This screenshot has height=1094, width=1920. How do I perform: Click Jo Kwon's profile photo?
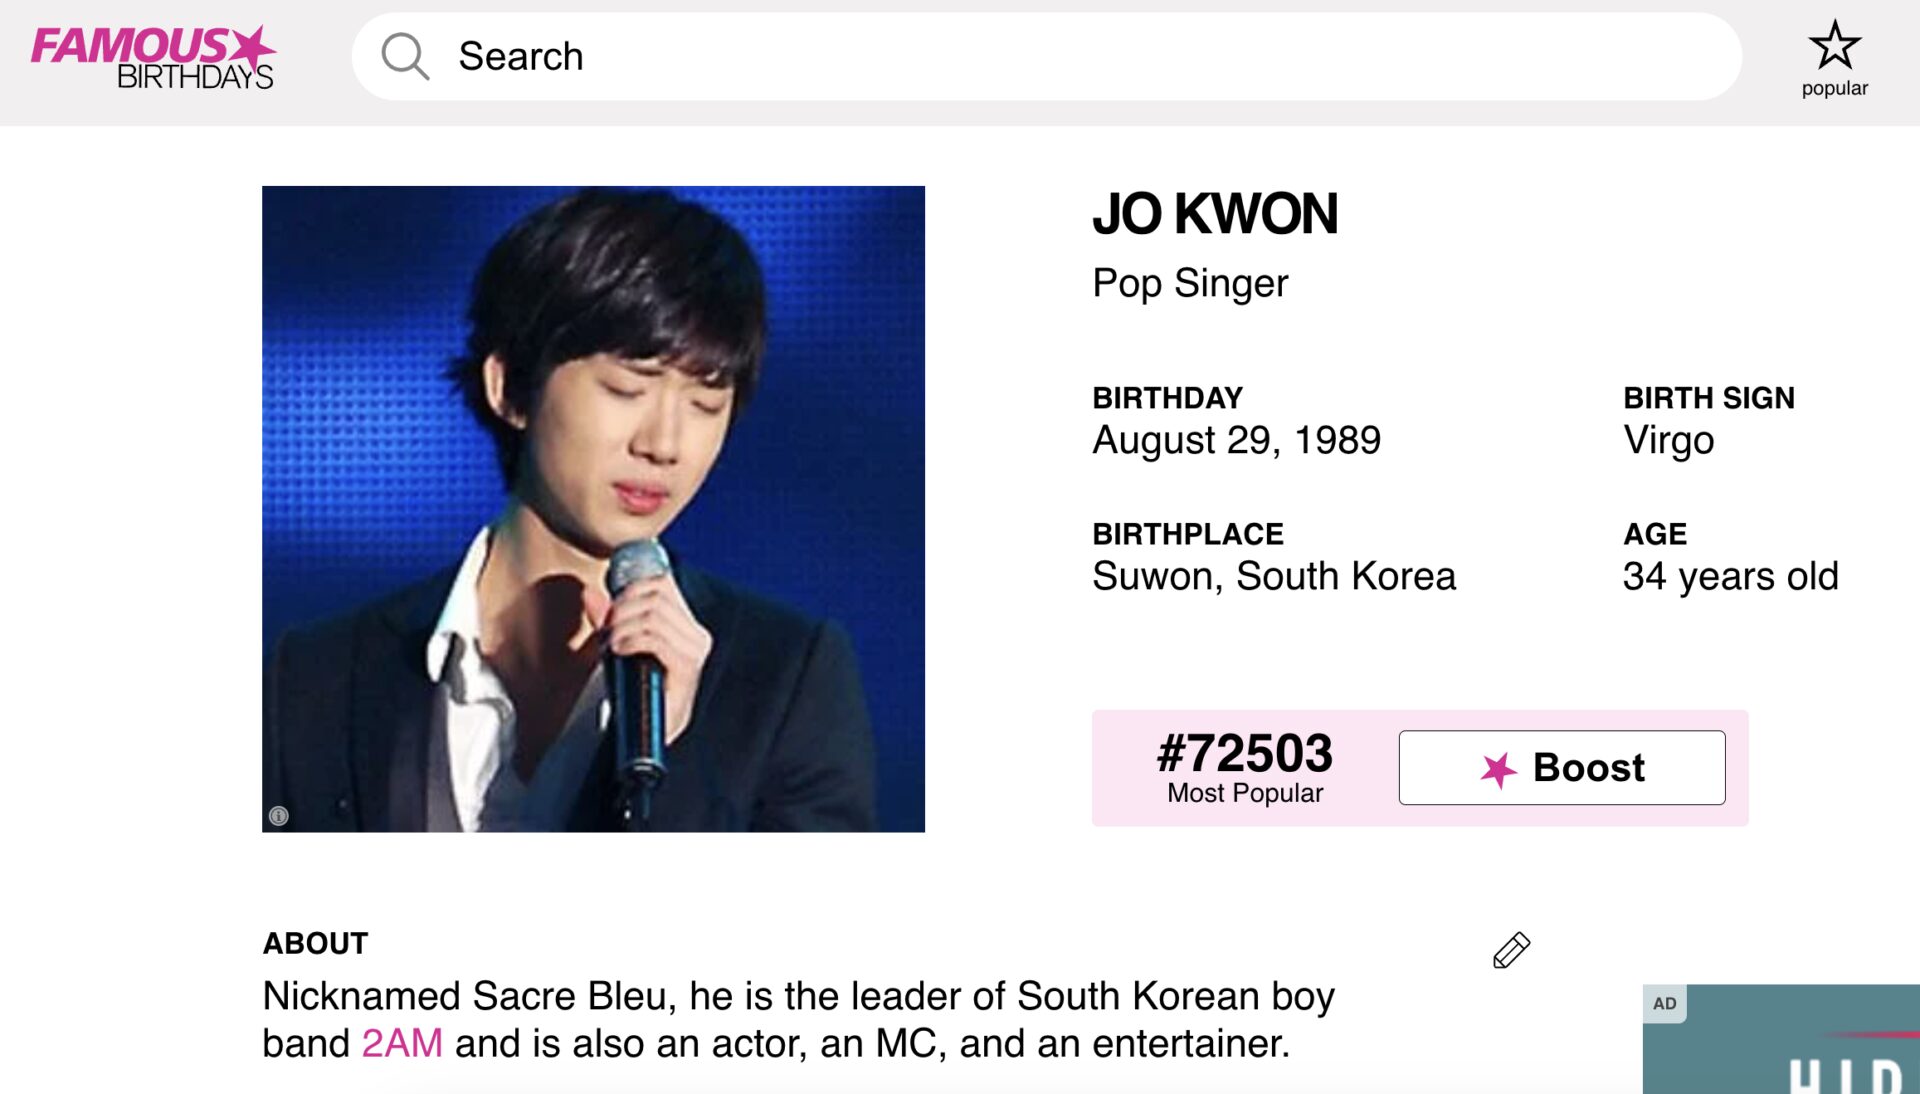[x=593, y=508]
